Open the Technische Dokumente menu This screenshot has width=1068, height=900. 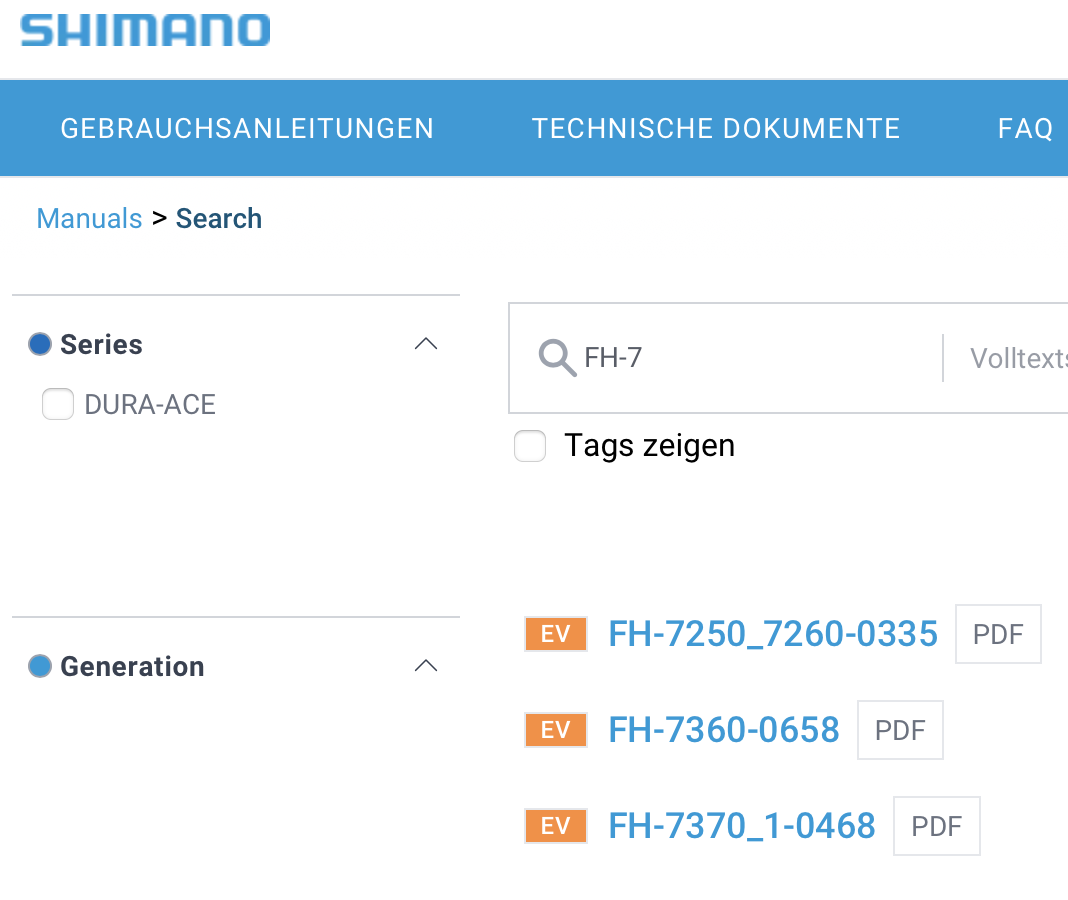[716, 129]
